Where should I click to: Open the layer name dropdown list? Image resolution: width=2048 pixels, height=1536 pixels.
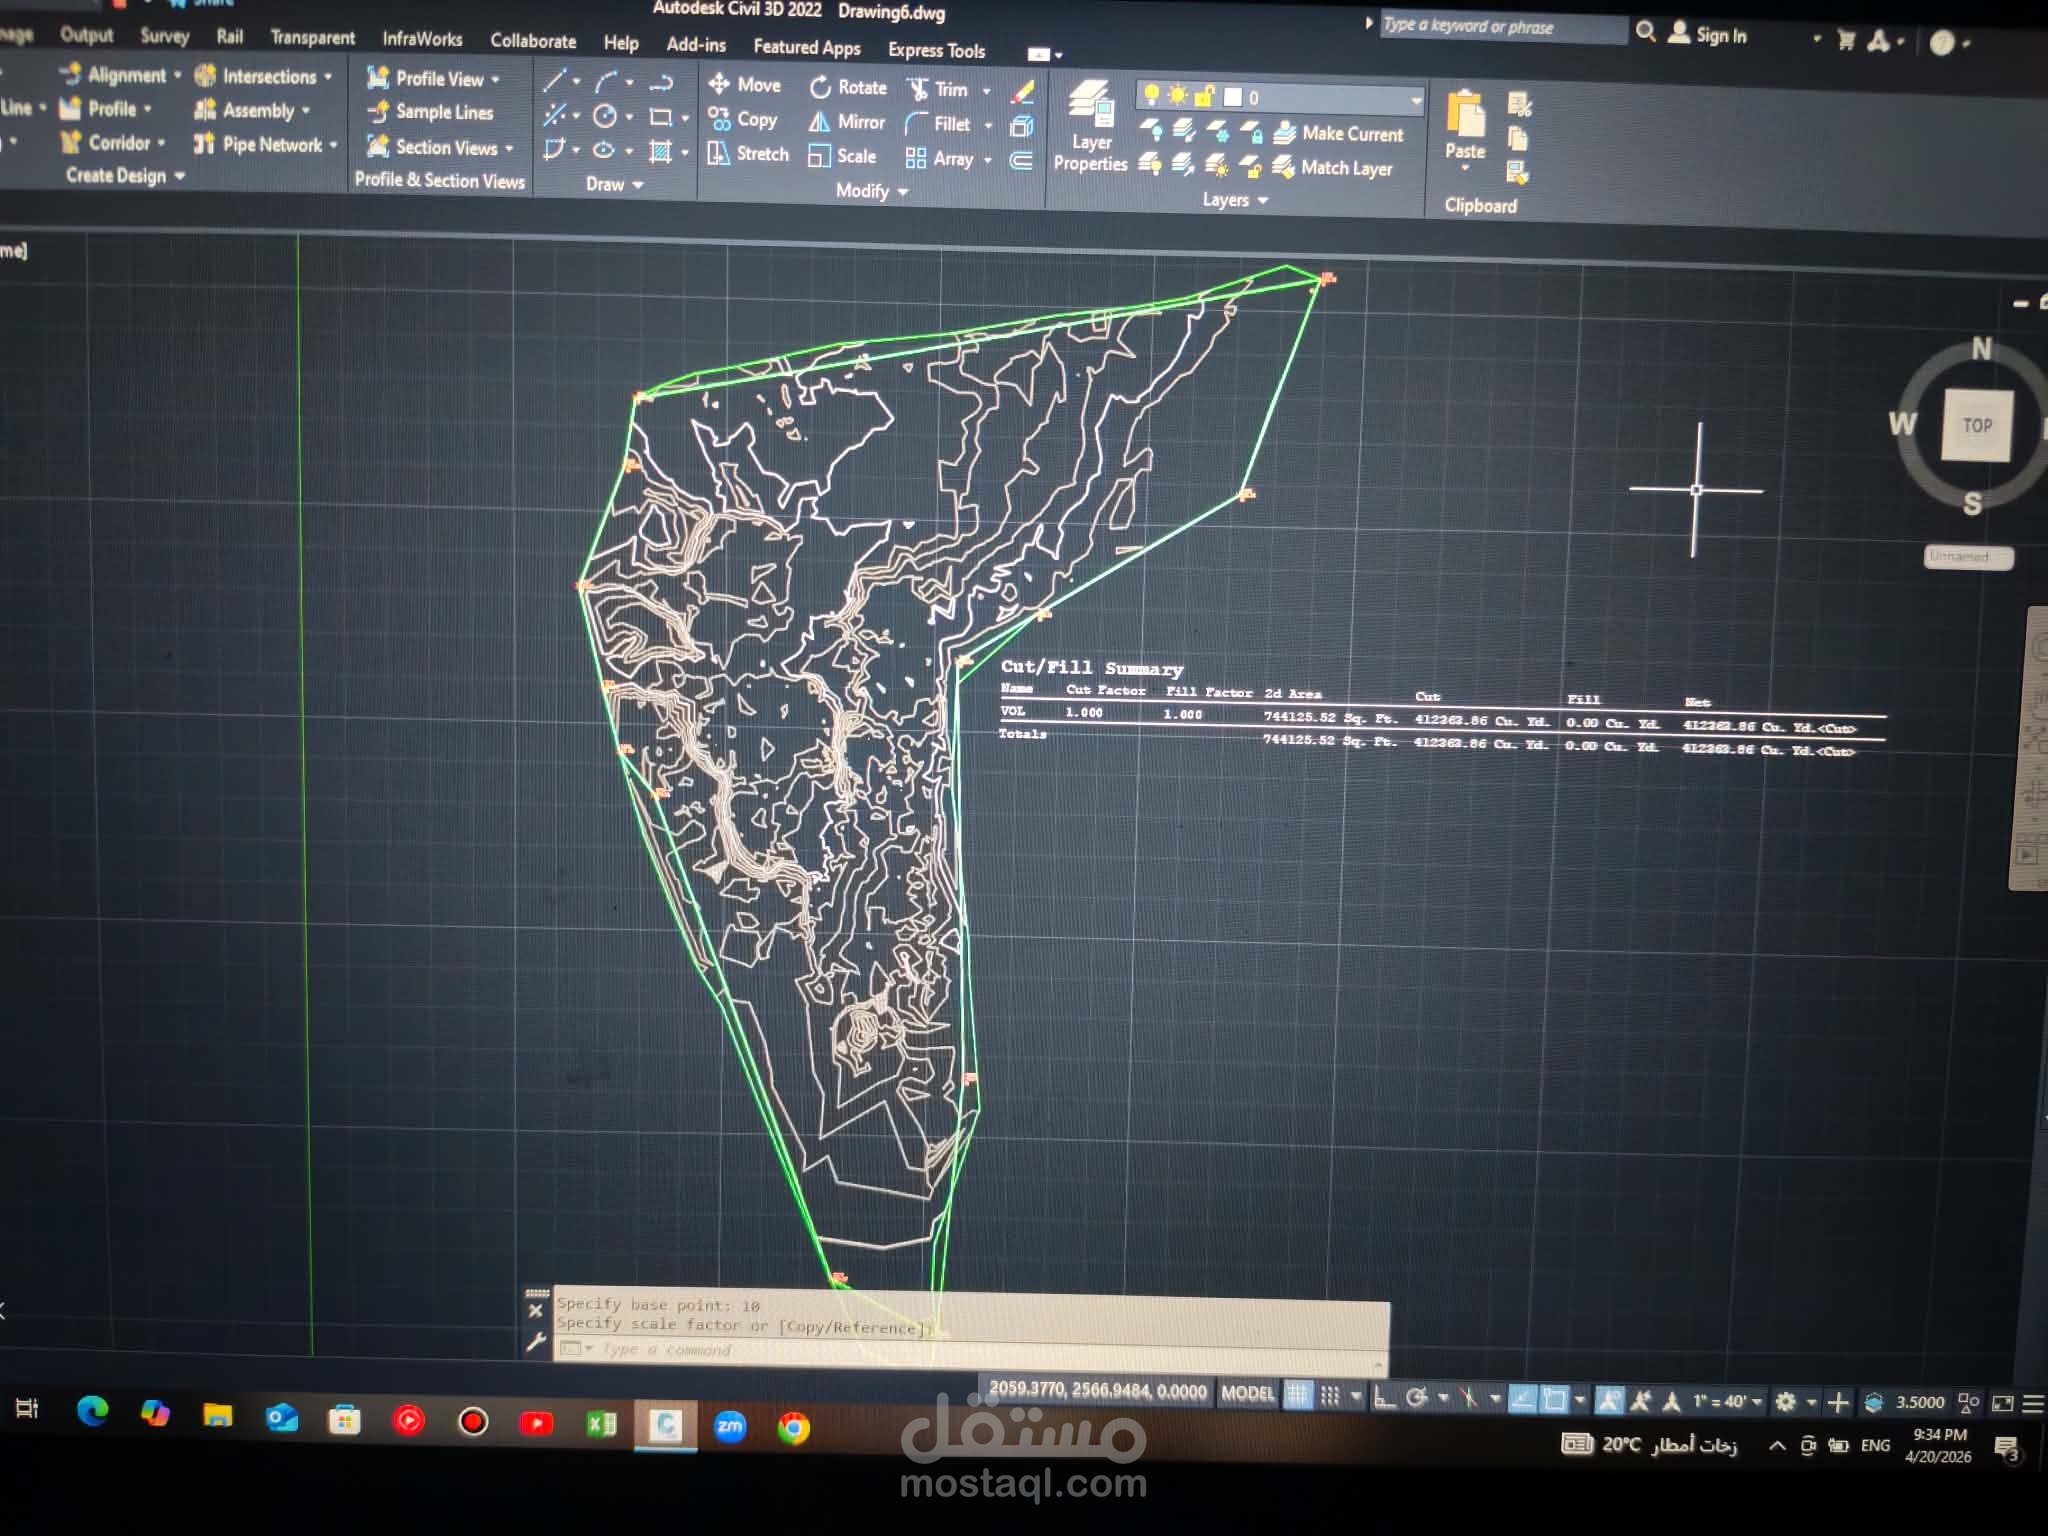pyautogui.click(x=1415, y=99)
